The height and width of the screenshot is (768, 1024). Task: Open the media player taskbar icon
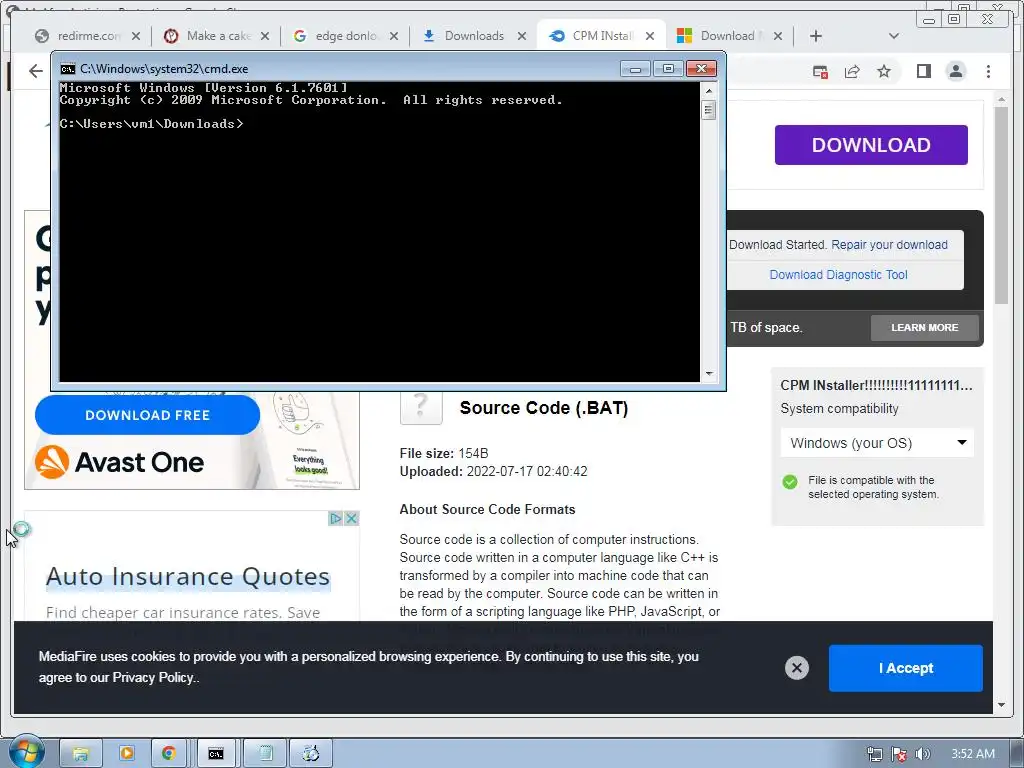(x=127, y=754)
